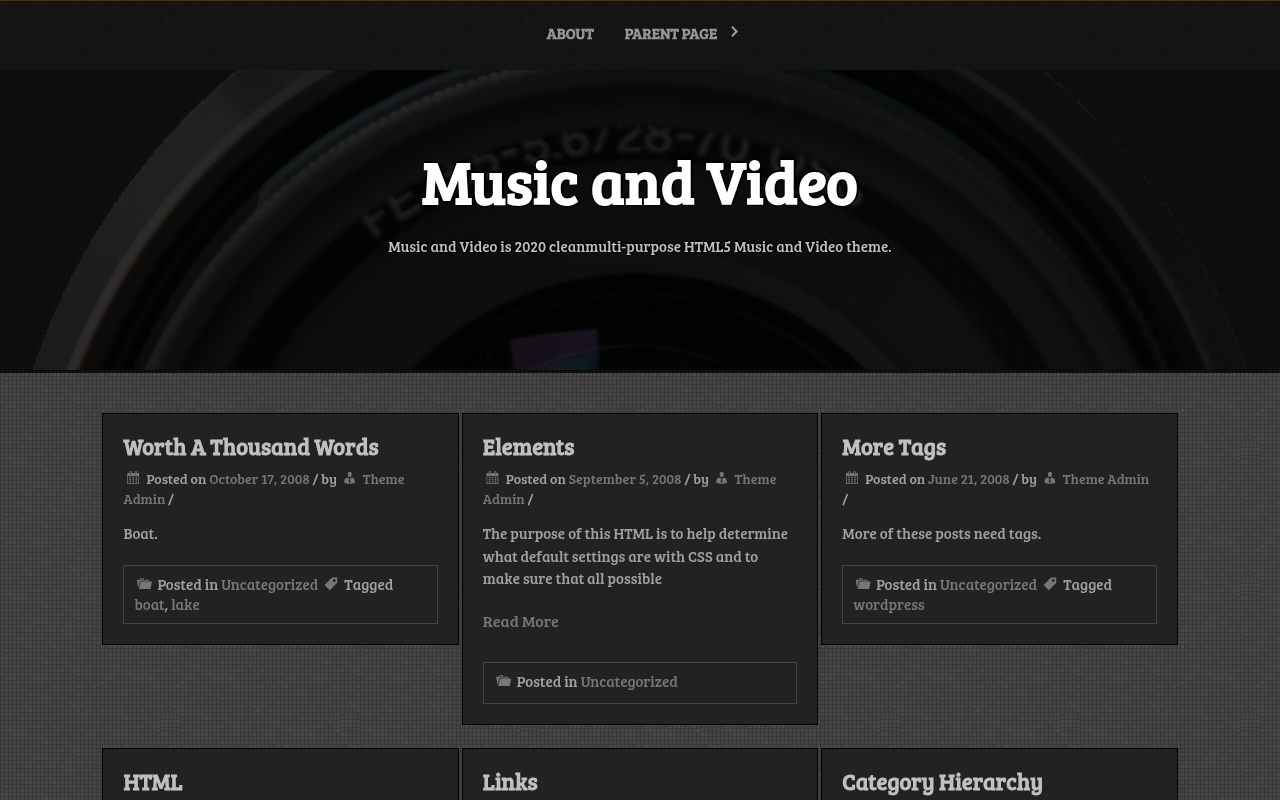Click Theme Admin author in More Tags post
The image size is (1280, 800).
coord(1105,479)
